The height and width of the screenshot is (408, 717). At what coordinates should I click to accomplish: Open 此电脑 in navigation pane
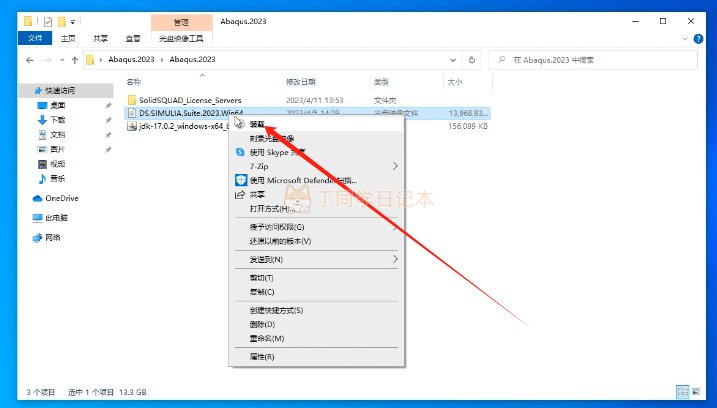pyautogui.click(x=56, y=218)
